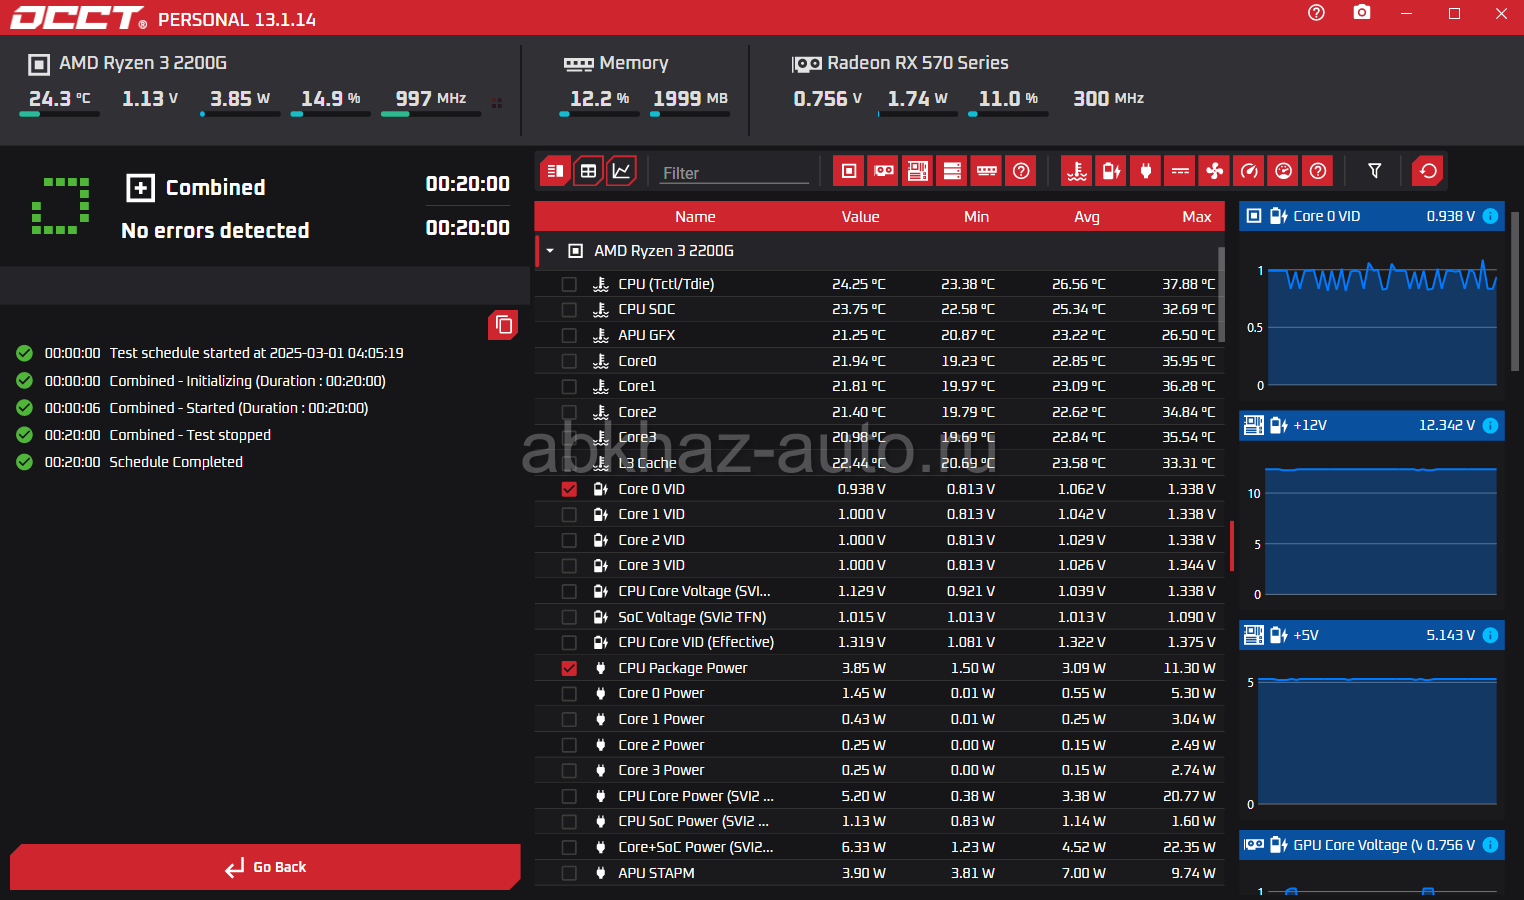Sort by the Min column header
The height and width of the screenshot is (900, 1524).
pos(976,217)
